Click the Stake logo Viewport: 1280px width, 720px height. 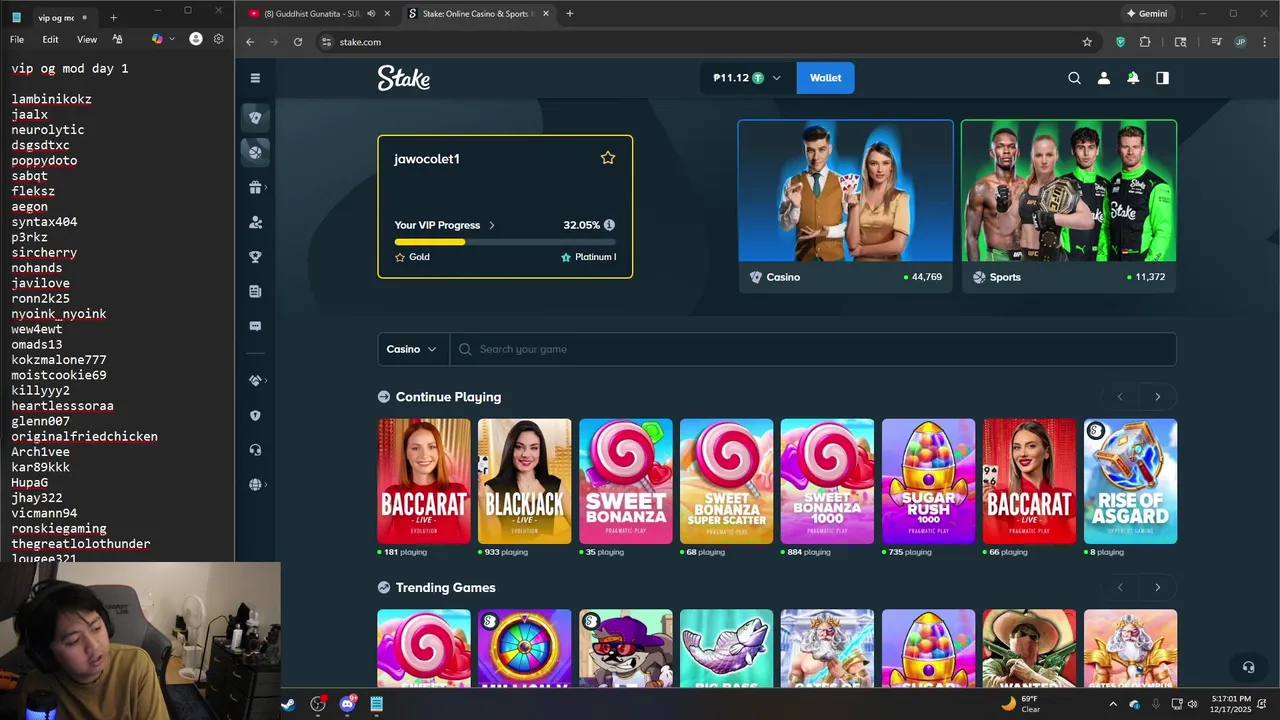click(x=404, y=78)
